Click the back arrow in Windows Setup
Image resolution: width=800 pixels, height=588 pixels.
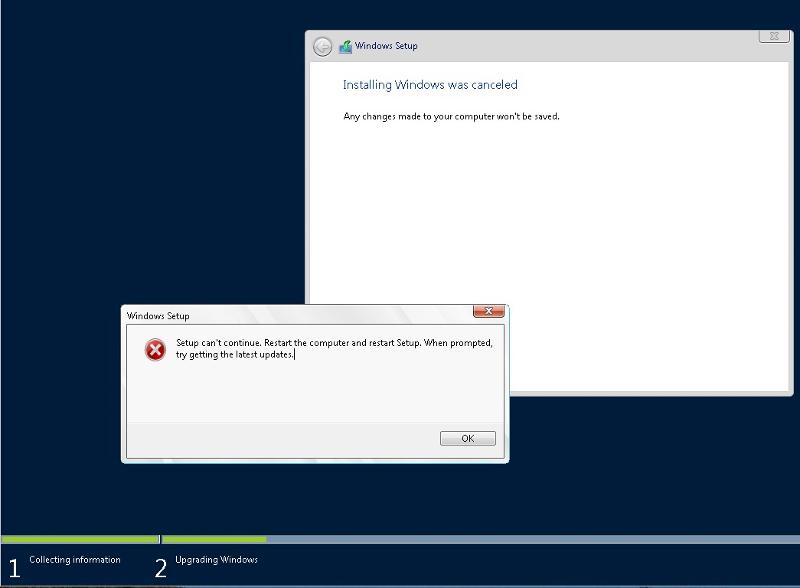click(322, 47)
